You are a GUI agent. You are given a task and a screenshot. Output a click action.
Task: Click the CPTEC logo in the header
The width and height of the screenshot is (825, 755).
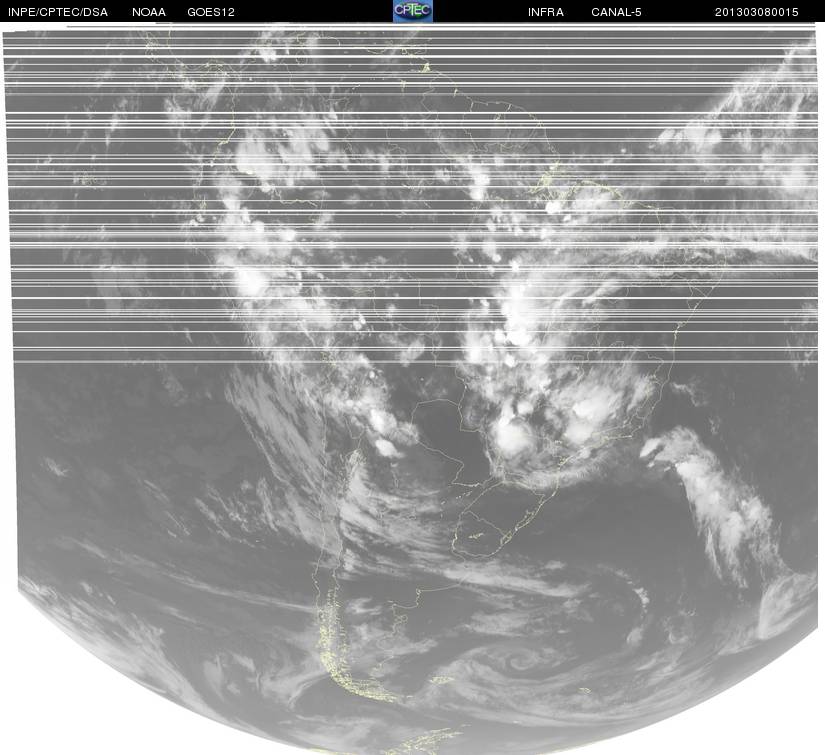(x=413, y=11)
